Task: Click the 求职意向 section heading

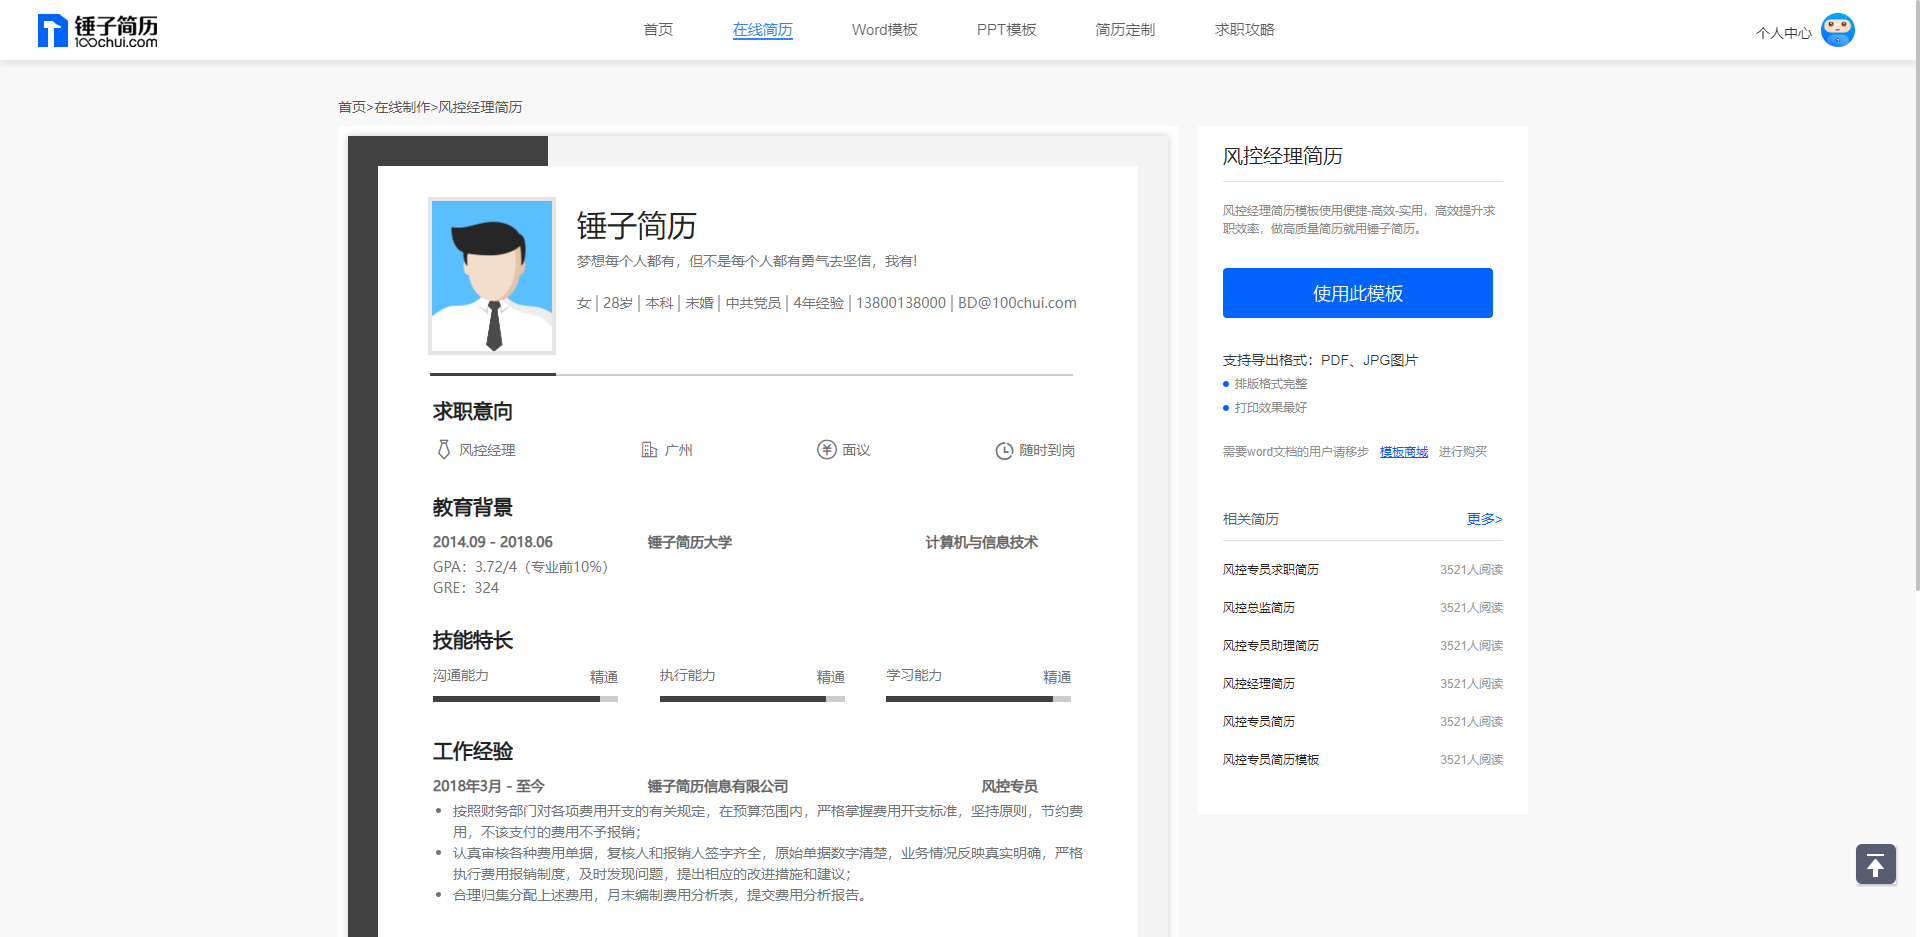Action: click(x=472, y=411)
